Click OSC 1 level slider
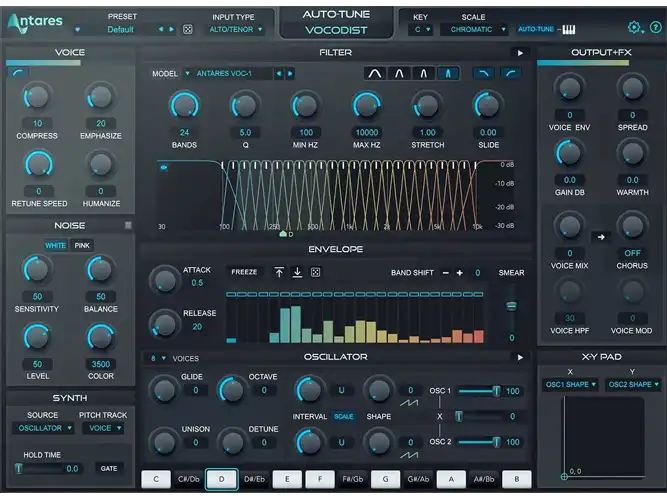Image resolution: width=667 pixels, height=500 pixels. coord(479,391)
